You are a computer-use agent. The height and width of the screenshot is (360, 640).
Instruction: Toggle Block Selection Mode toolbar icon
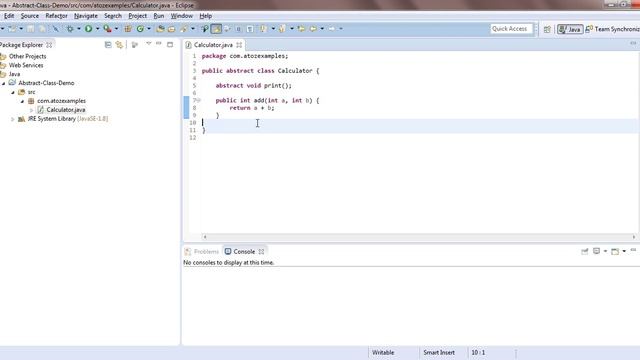coord(238,29)
